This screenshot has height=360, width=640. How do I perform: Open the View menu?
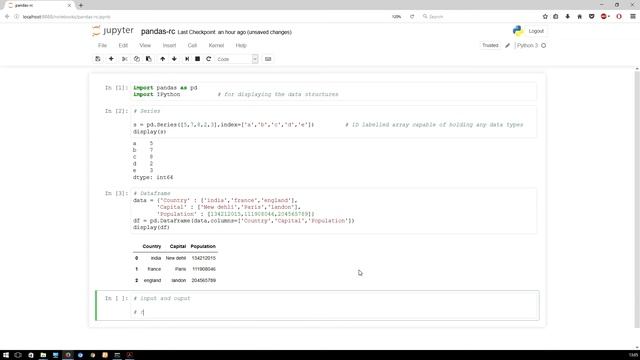tap(145, 45)
